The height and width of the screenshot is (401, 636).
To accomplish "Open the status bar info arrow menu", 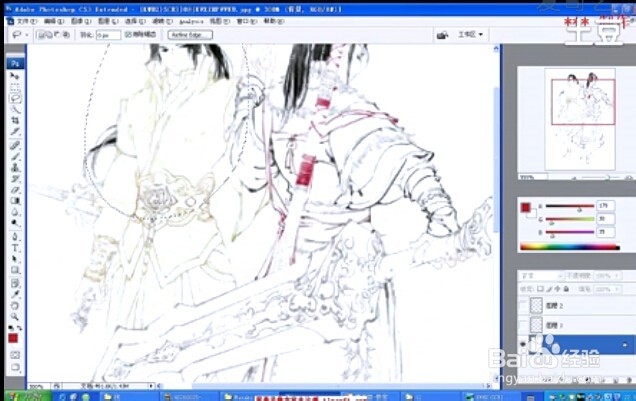I will [x=151, y=386].
